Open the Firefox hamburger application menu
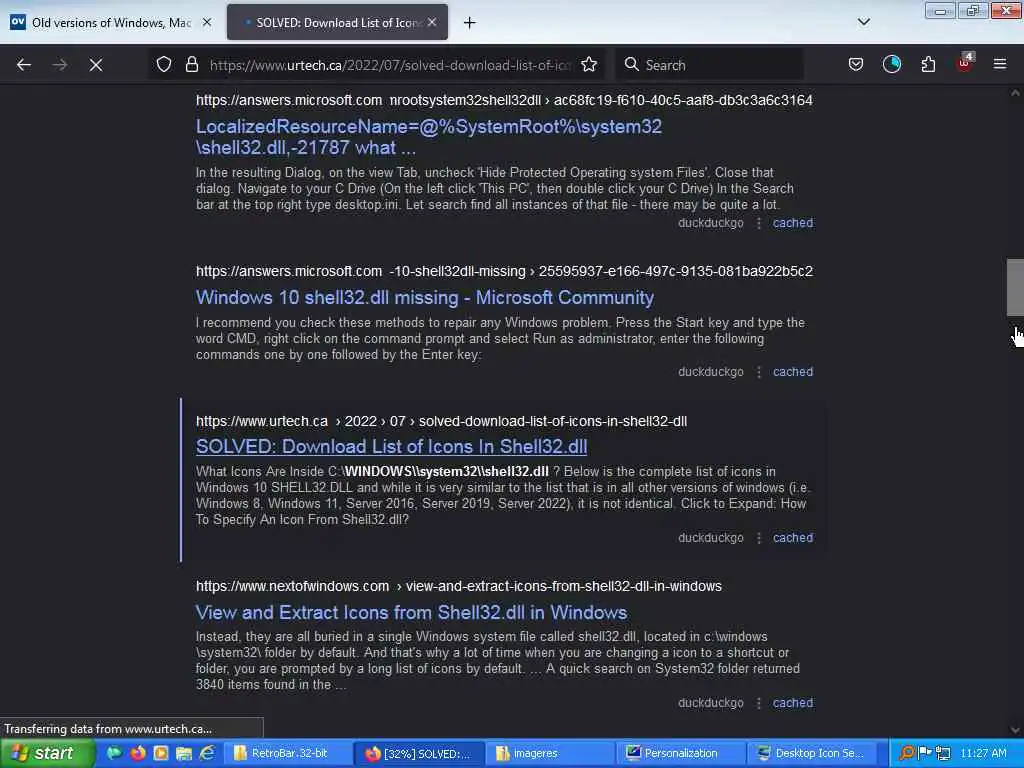 coord(1000,64)
